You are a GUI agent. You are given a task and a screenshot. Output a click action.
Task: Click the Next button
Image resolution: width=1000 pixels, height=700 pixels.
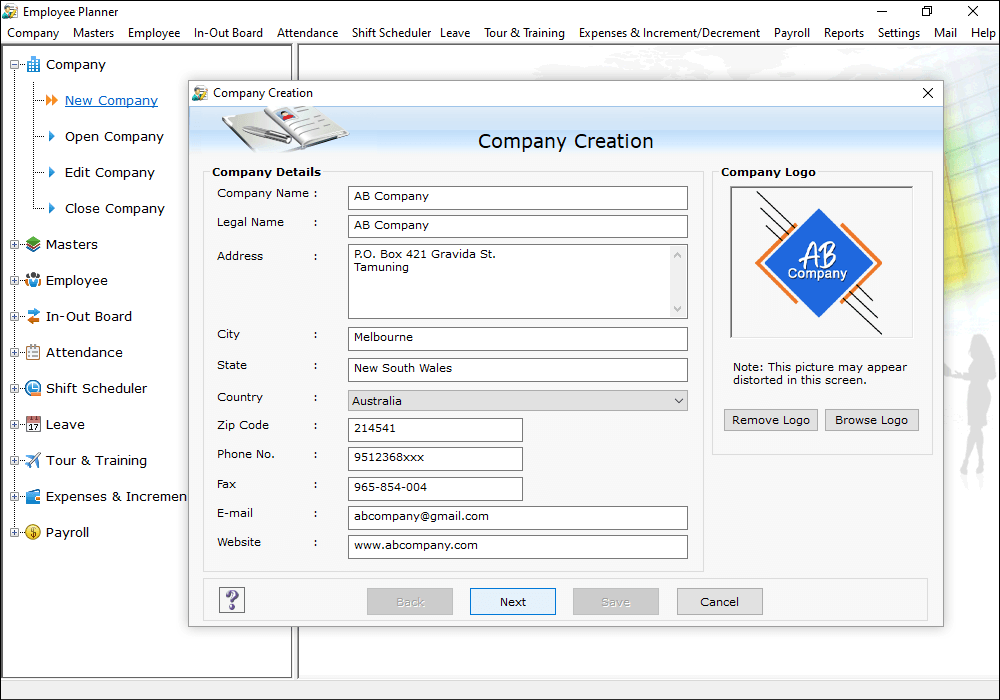[x=513, y=601]
